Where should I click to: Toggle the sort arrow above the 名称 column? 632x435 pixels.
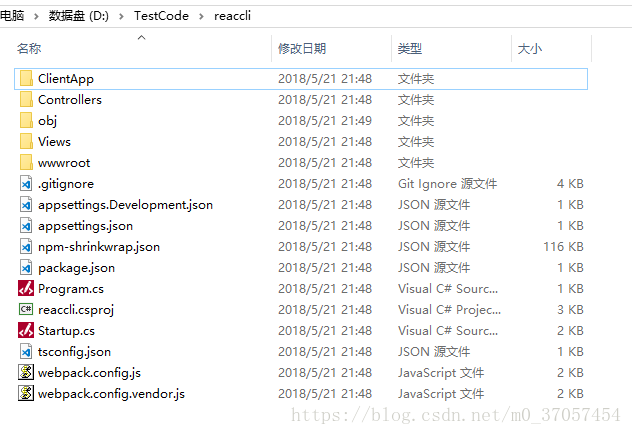pos(141,37)
